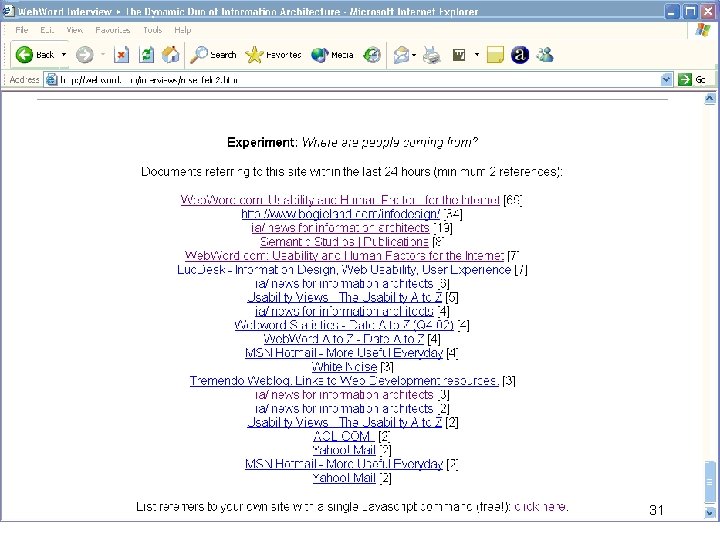Click the IE icon in title bar
The width and height of the screenshot is (720, 540).
pos(8,11)
